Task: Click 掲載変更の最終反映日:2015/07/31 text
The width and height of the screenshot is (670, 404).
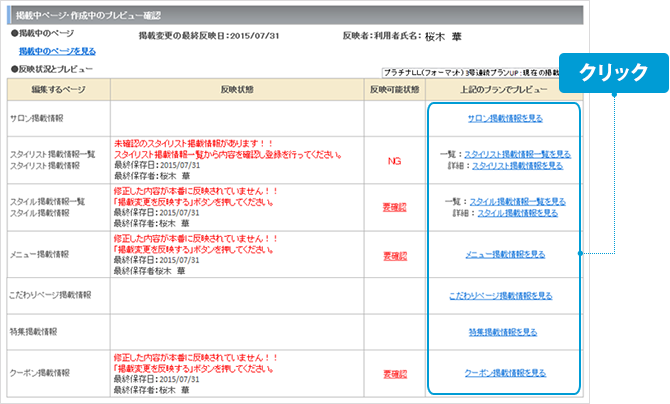Action: [209, 36]
